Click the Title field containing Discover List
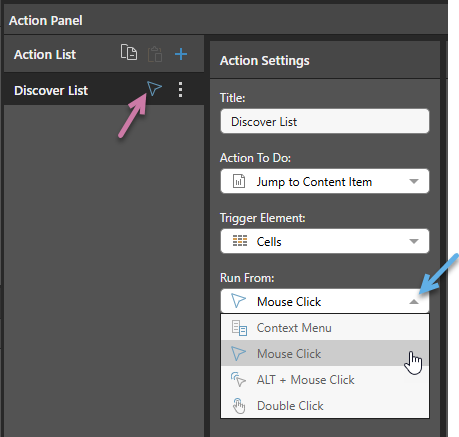 click(325, 121)
